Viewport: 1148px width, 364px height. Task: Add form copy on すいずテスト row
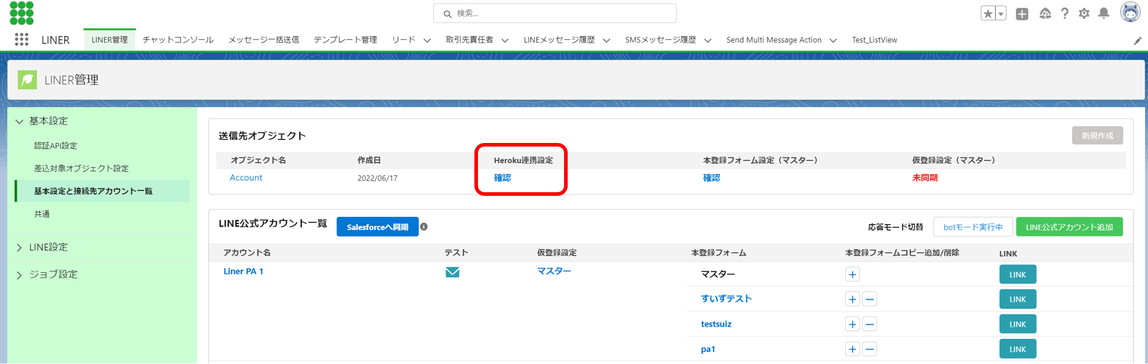[x=853, y=300]
